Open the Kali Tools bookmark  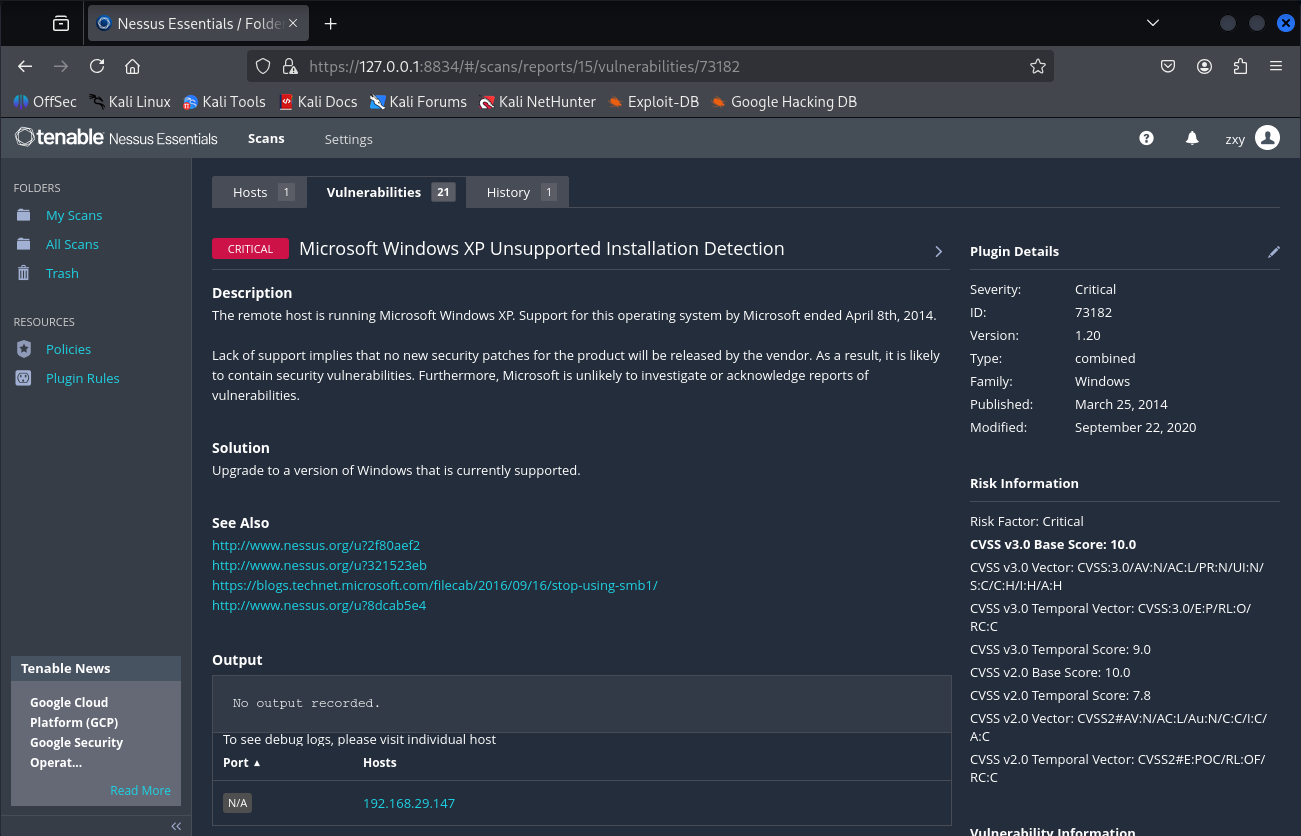point(225,101)
